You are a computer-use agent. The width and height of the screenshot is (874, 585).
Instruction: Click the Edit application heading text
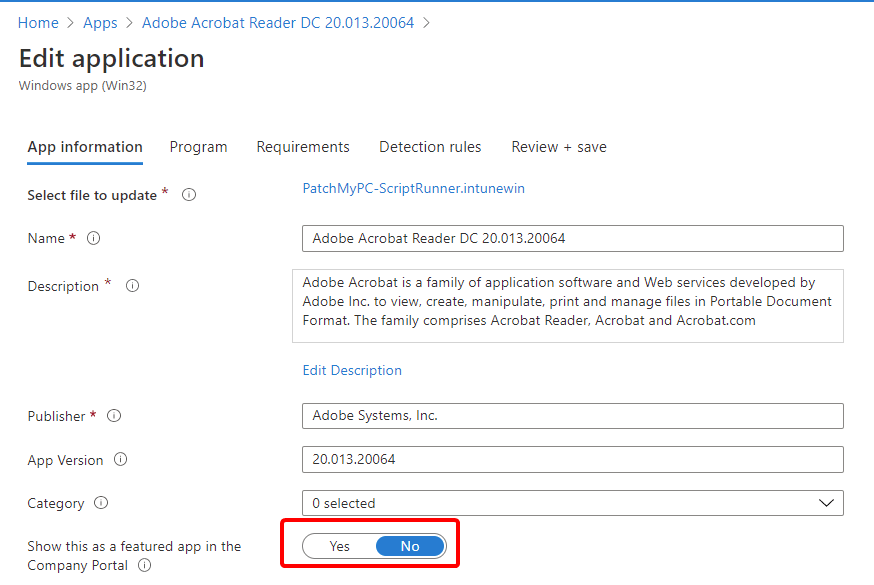[111, 58]
